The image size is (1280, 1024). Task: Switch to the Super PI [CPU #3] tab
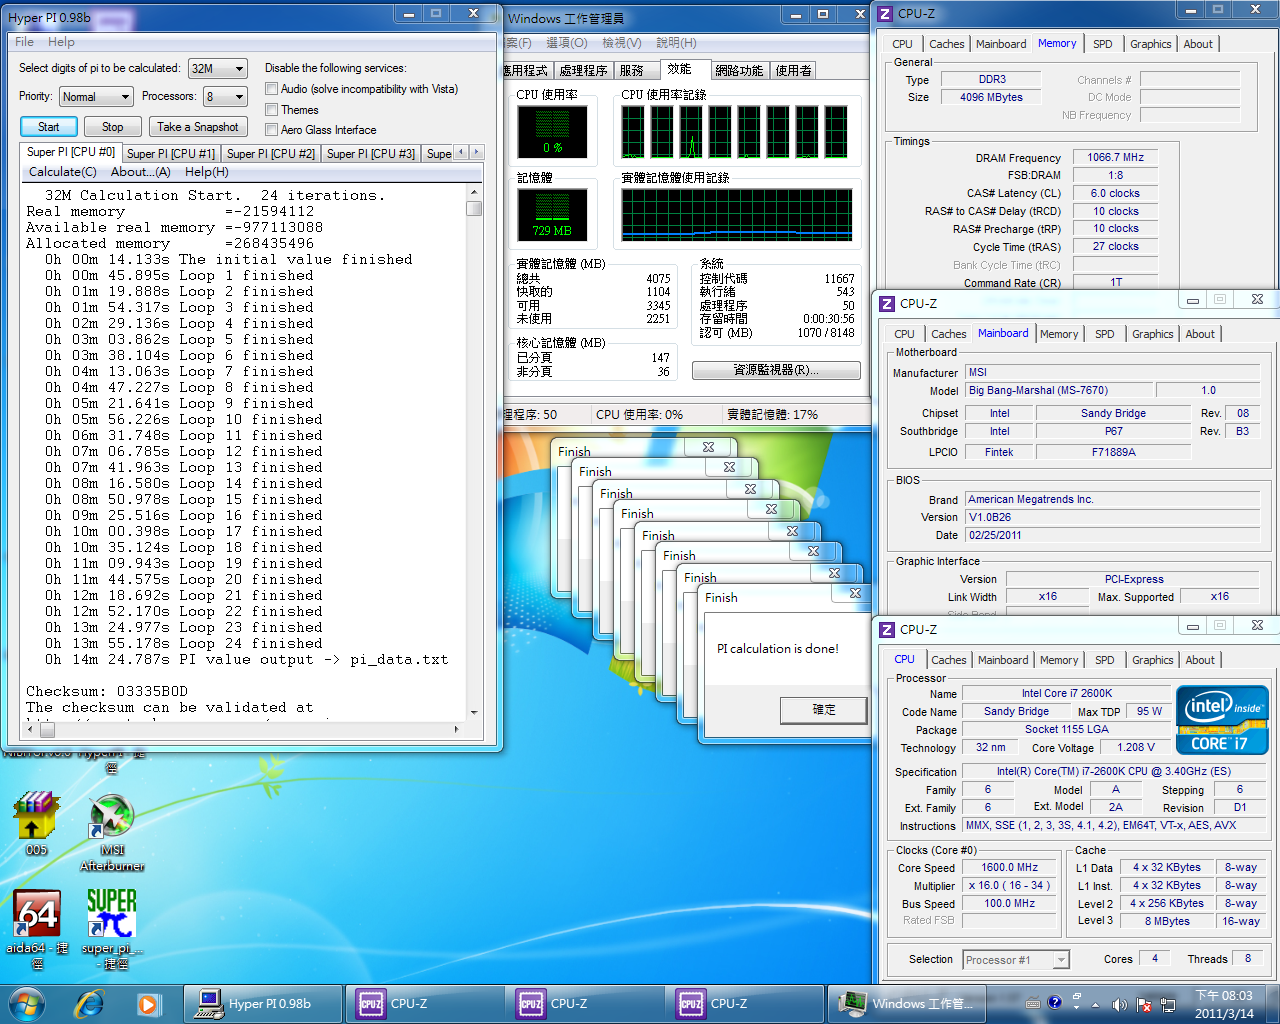[x=371, y=154]
